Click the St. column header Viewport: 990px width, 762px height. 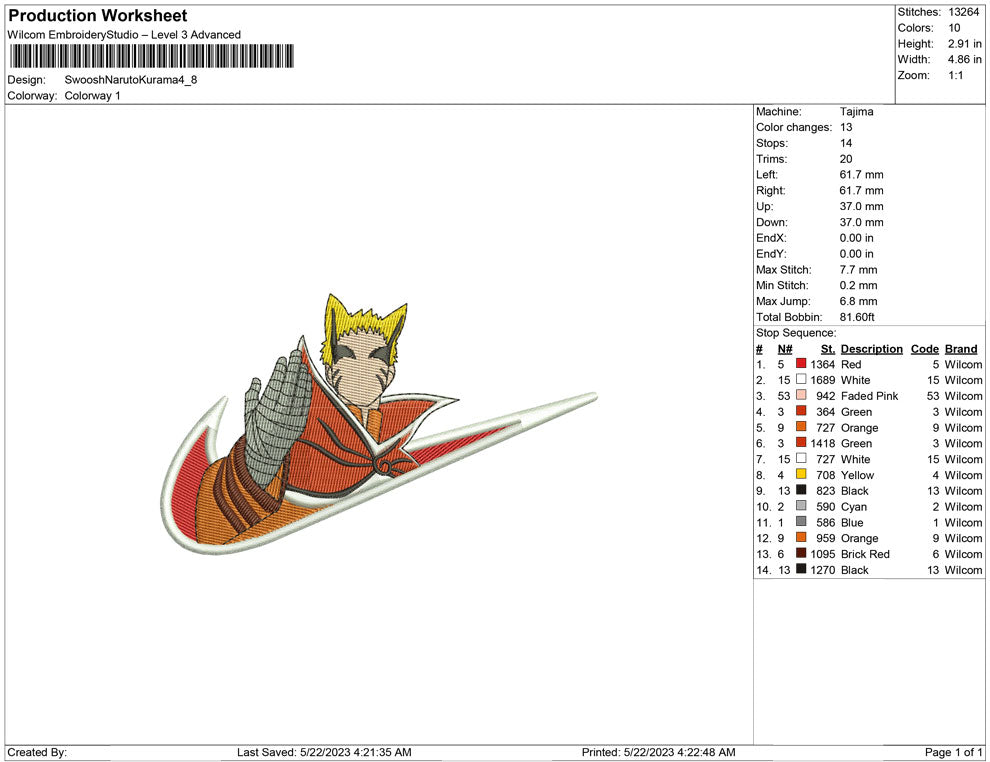828,348
